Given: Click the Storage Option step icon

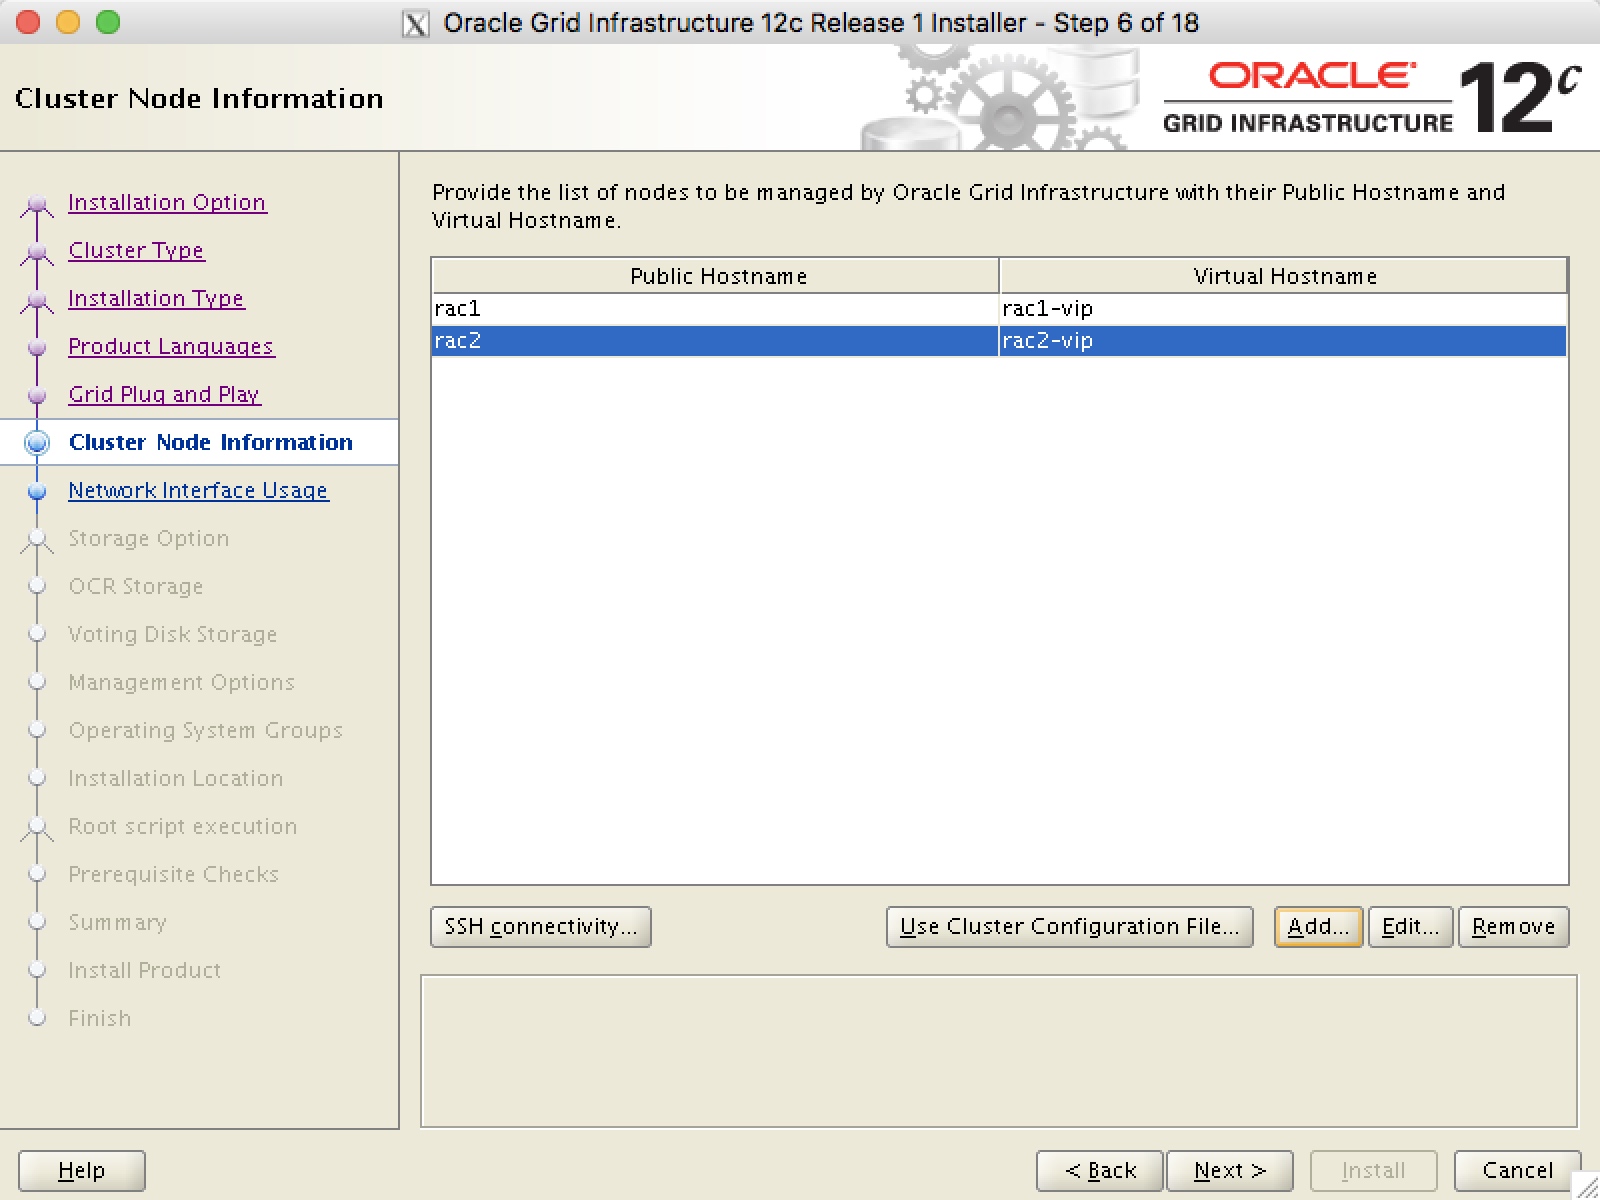Looking at the screenshot, I should pos(38,539).
